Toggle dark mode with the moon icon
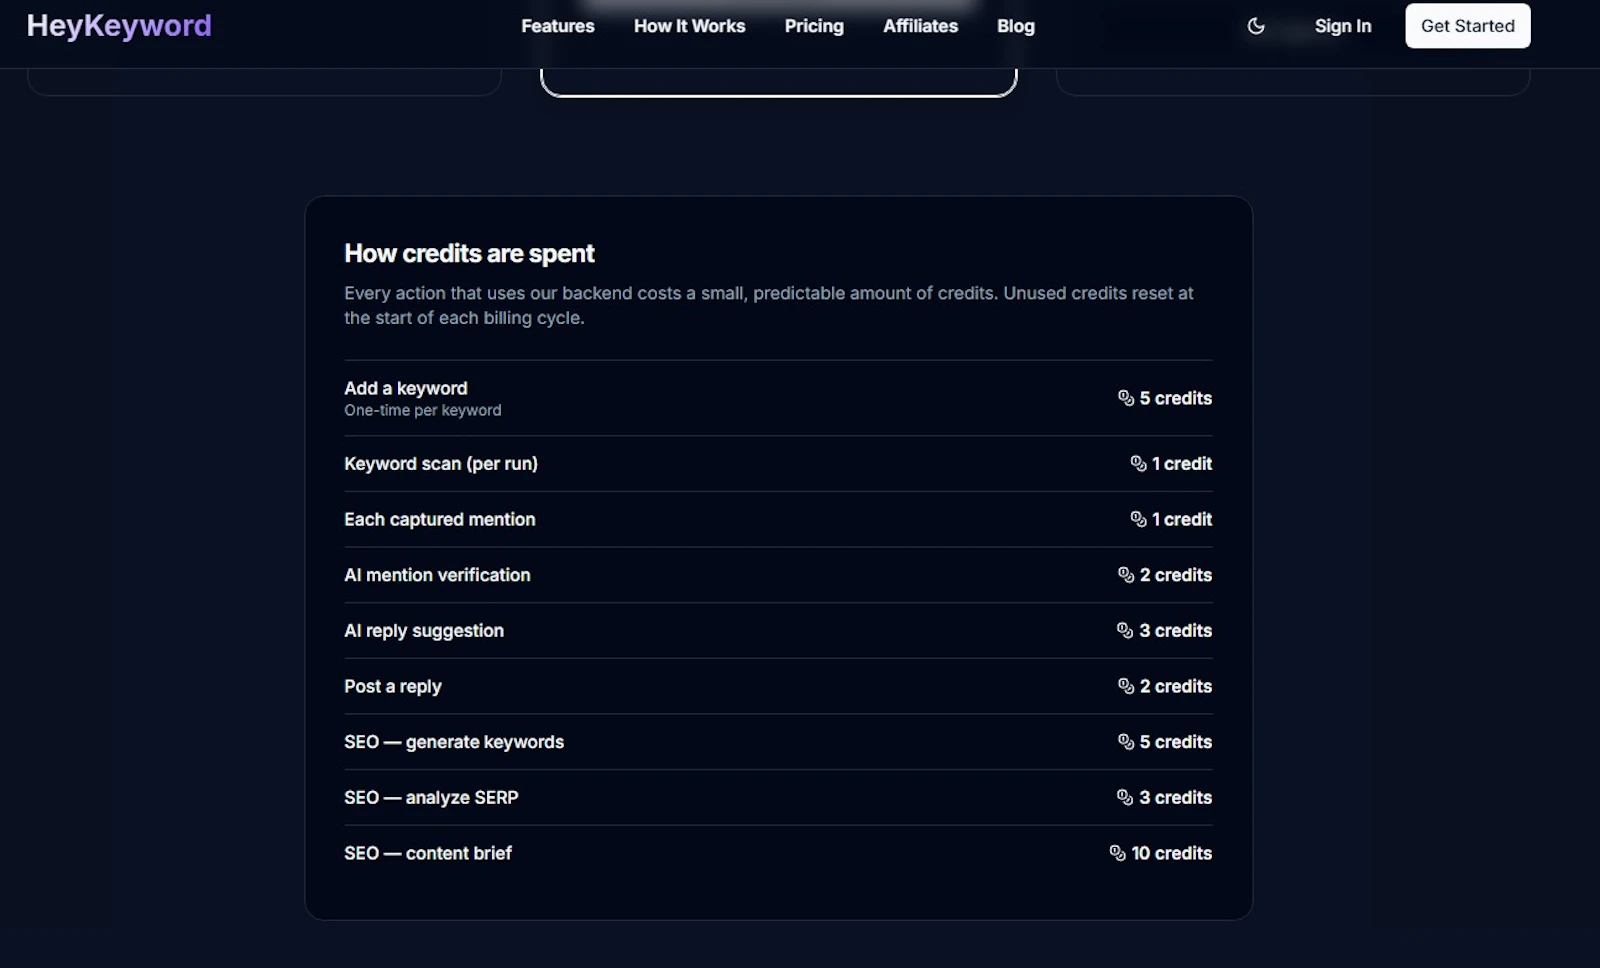The height and width of the screenshot is (968, 1600). coord(1256,26)
